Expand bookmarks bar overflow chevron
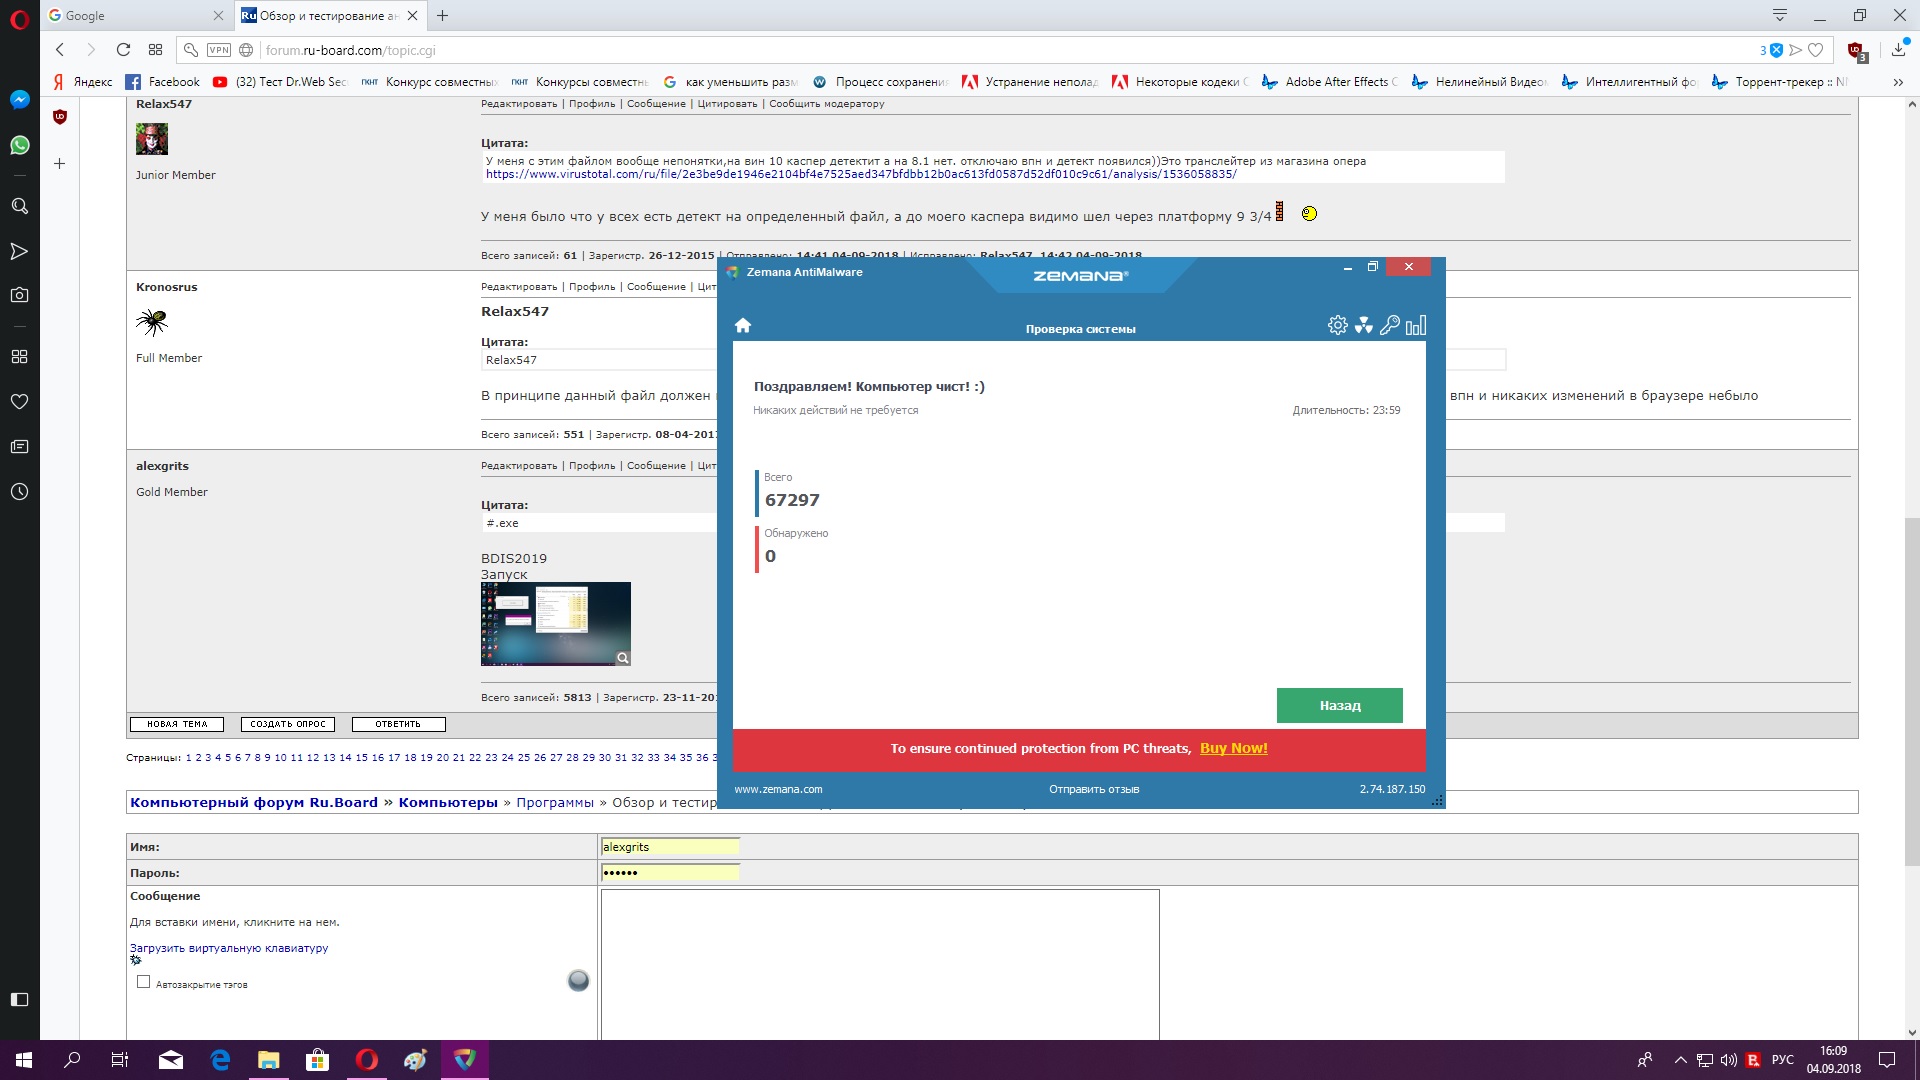 (x=1897, y=82)
